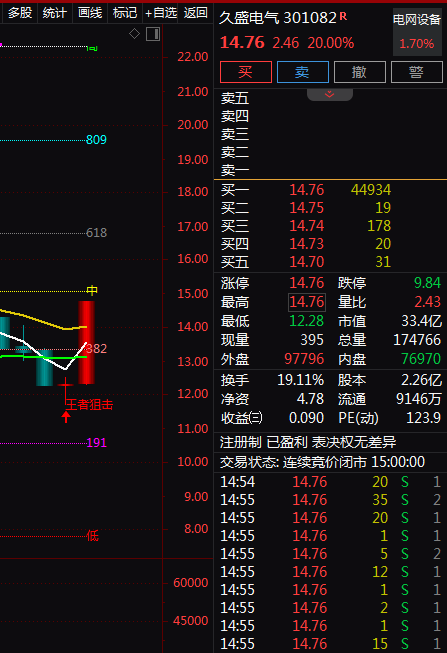447x653 pixels.
Task: Select the magenta 191 level label
Action: (x=97, y=442)
